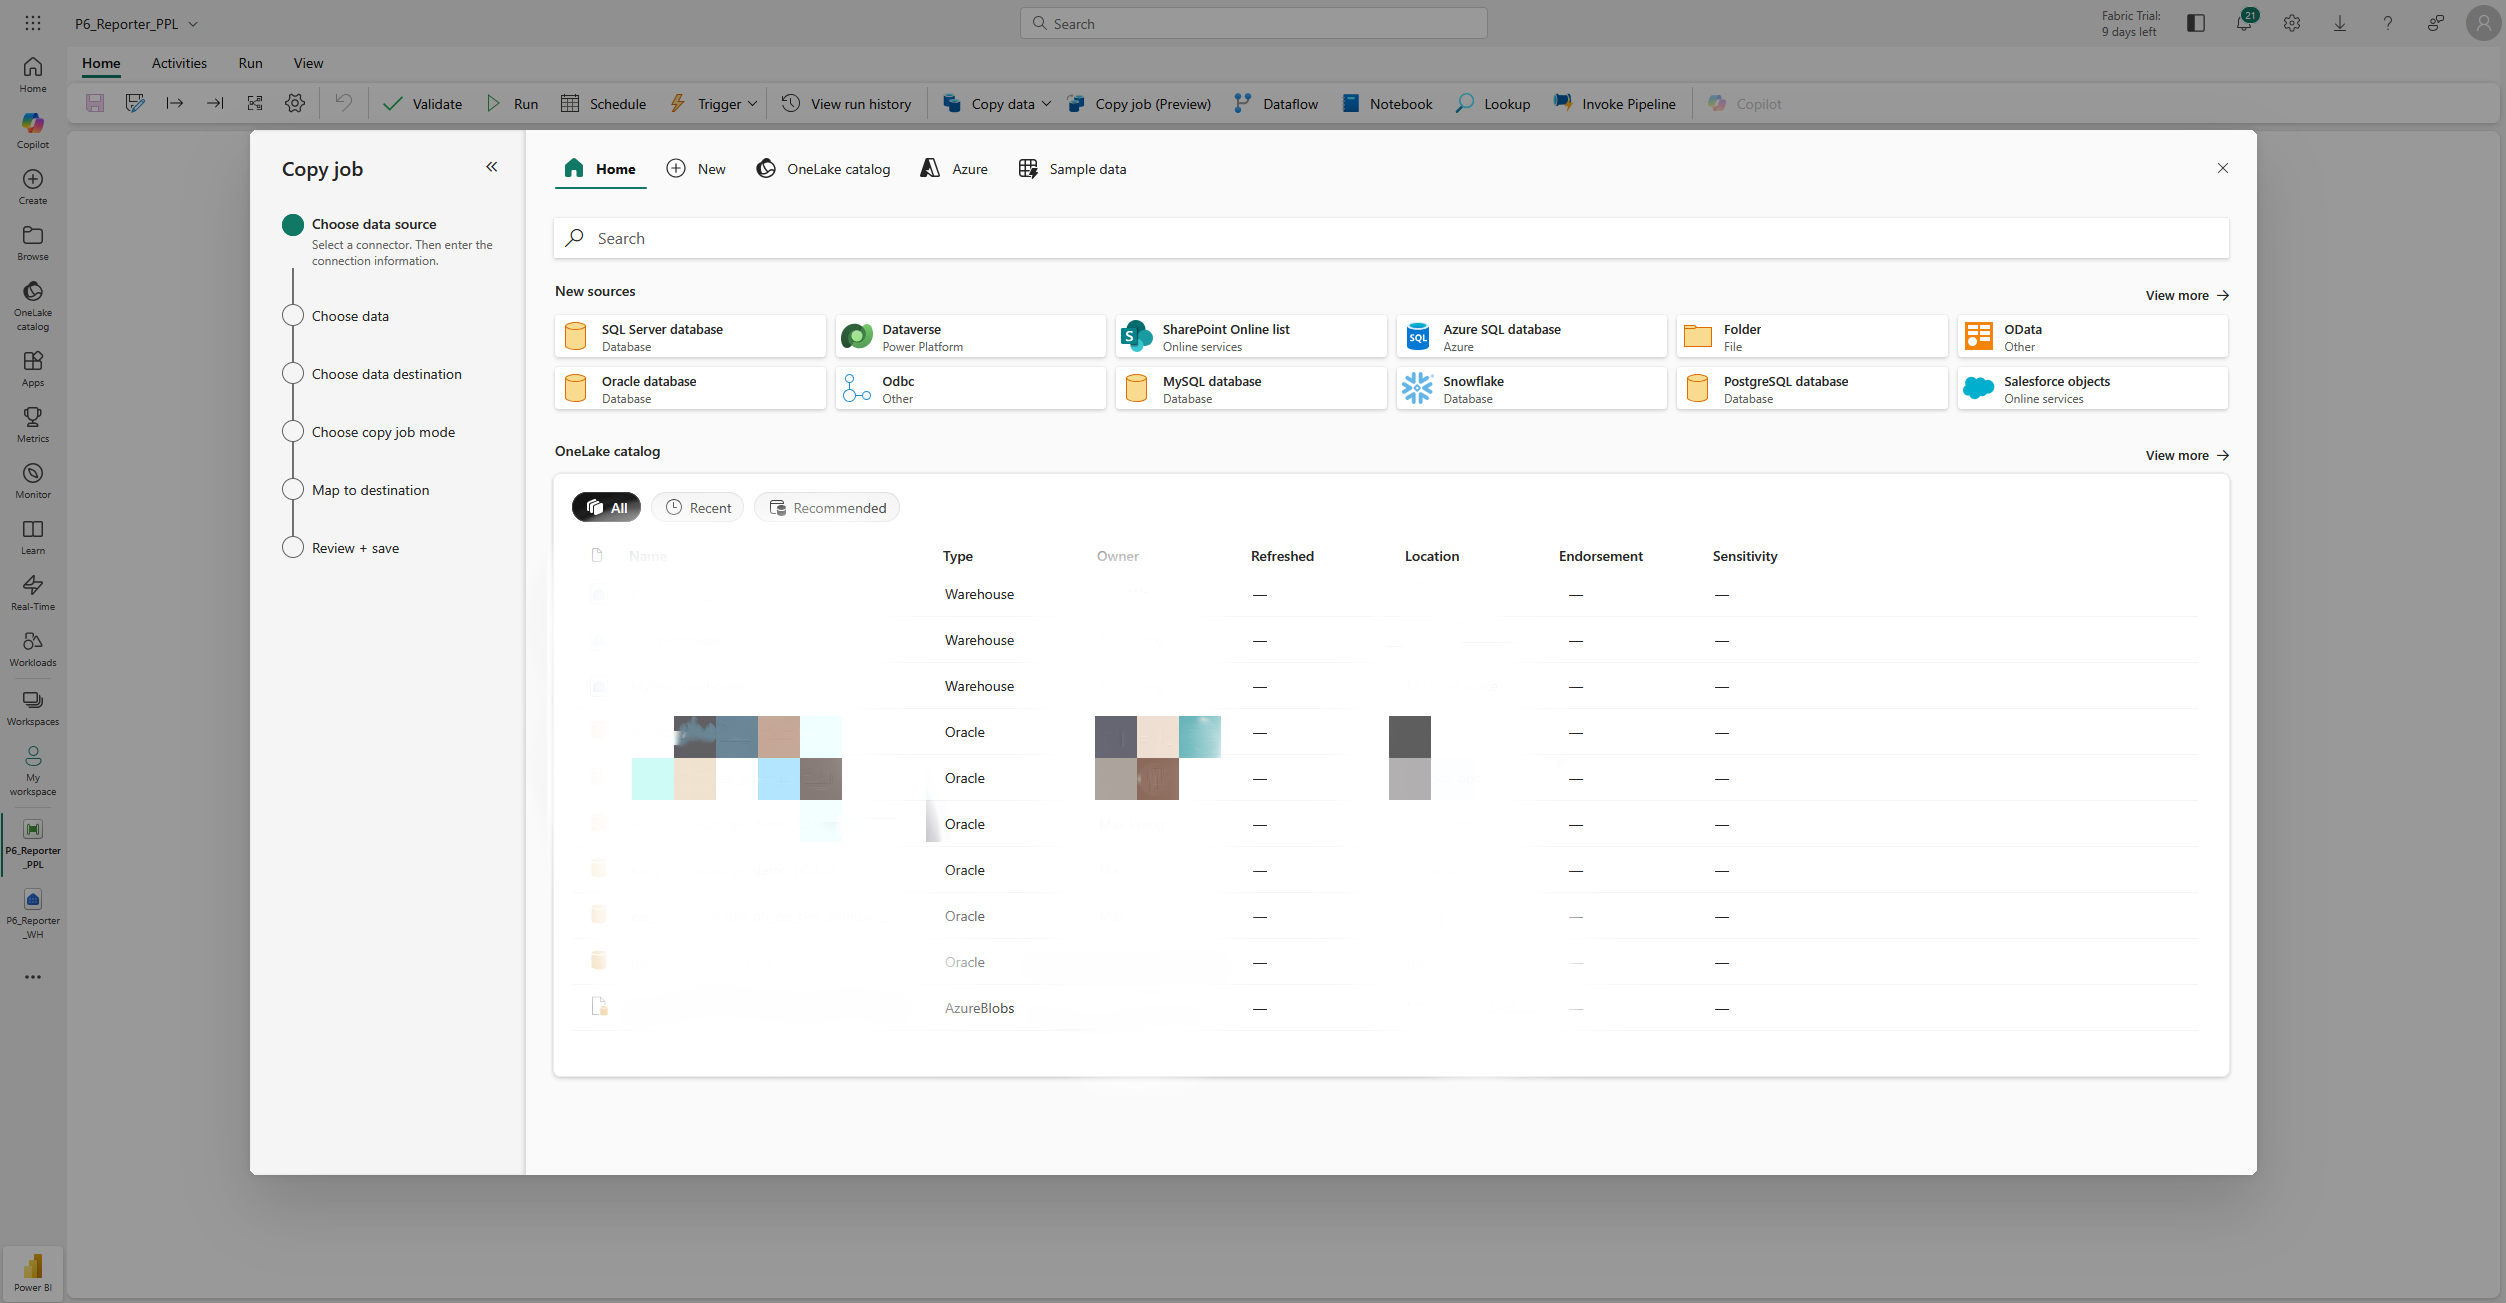Open the Monitor hub in the sidebar
The image size is (2506, 1303).
tap(32, 479)
